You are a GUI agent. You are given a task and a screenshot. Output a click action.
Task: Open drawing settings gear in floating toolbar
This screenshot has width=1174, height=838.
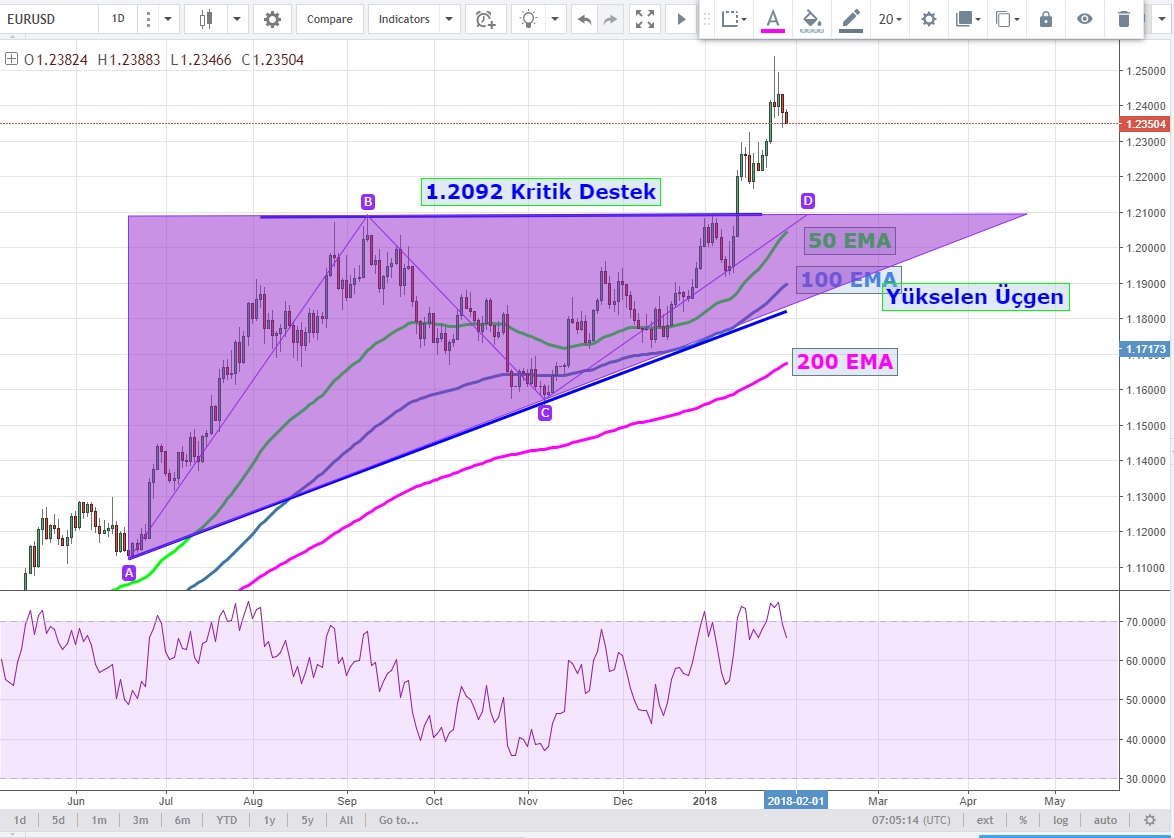click(x=929, y=19)
